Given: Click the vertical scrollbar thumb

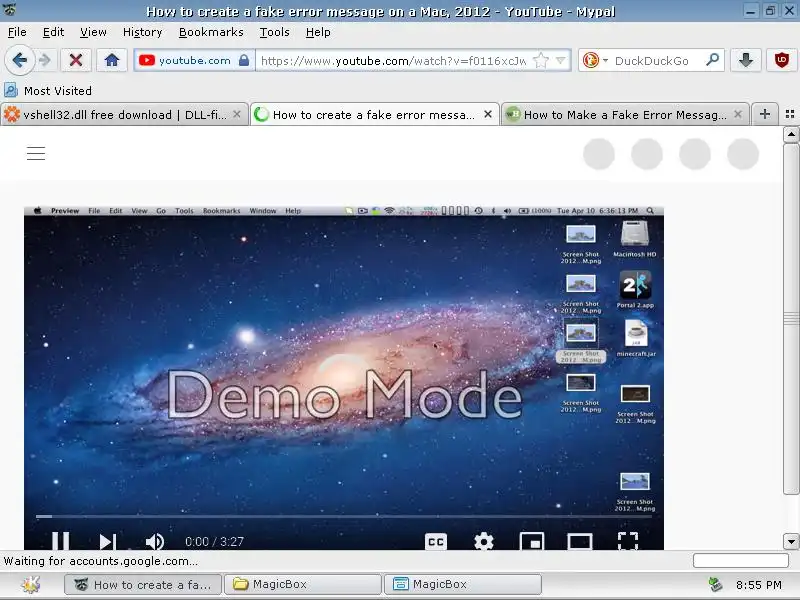Looking at the screenshot, I should point(791,319).
